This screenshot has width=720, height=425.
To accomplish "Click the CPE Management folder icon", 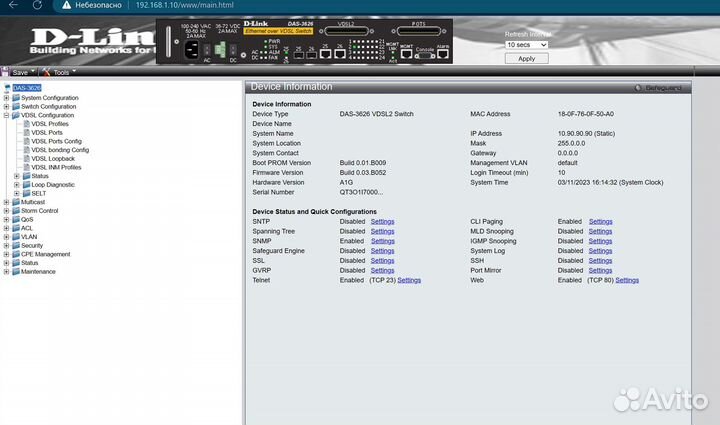I will point(16,254).
